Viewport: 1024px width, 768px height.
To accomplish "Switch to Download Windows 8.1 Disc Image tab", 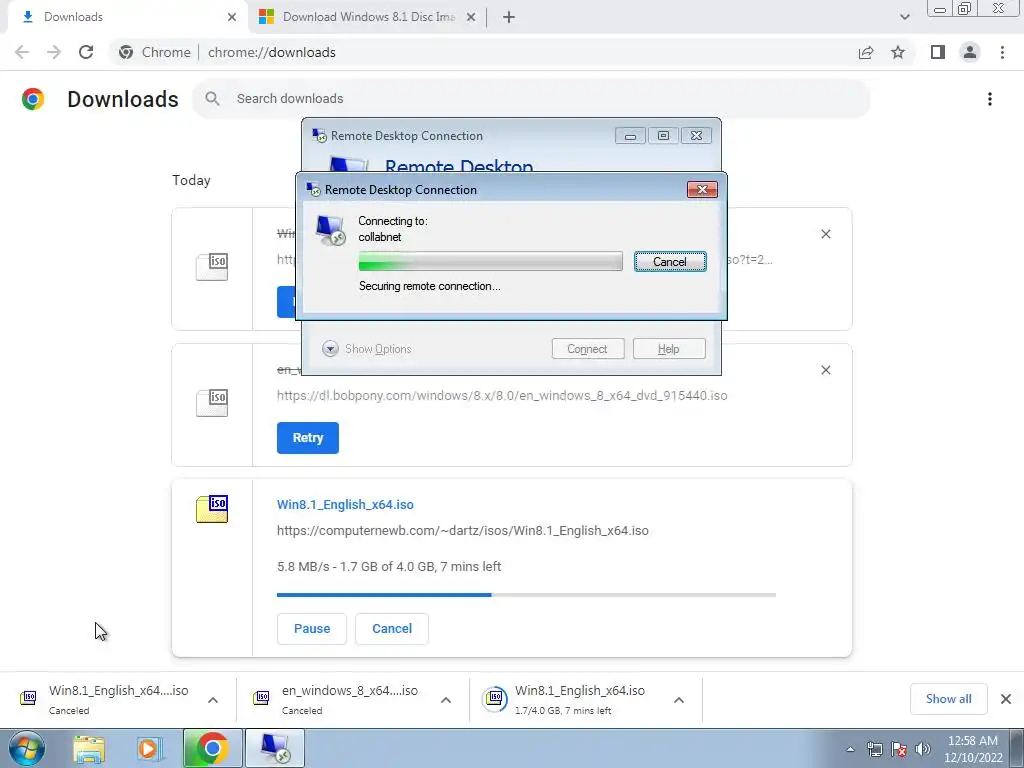I will (x=369, y=17).
